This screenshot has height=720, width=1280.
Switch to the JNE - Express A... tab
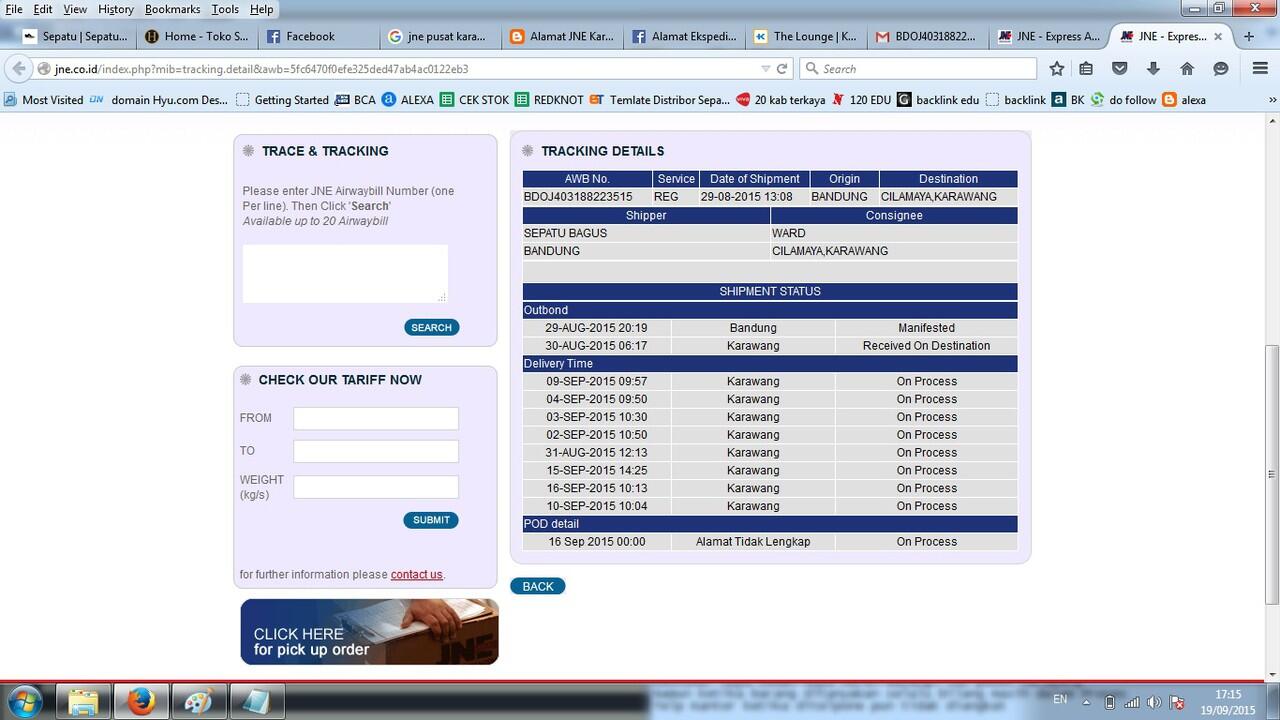1050,36
